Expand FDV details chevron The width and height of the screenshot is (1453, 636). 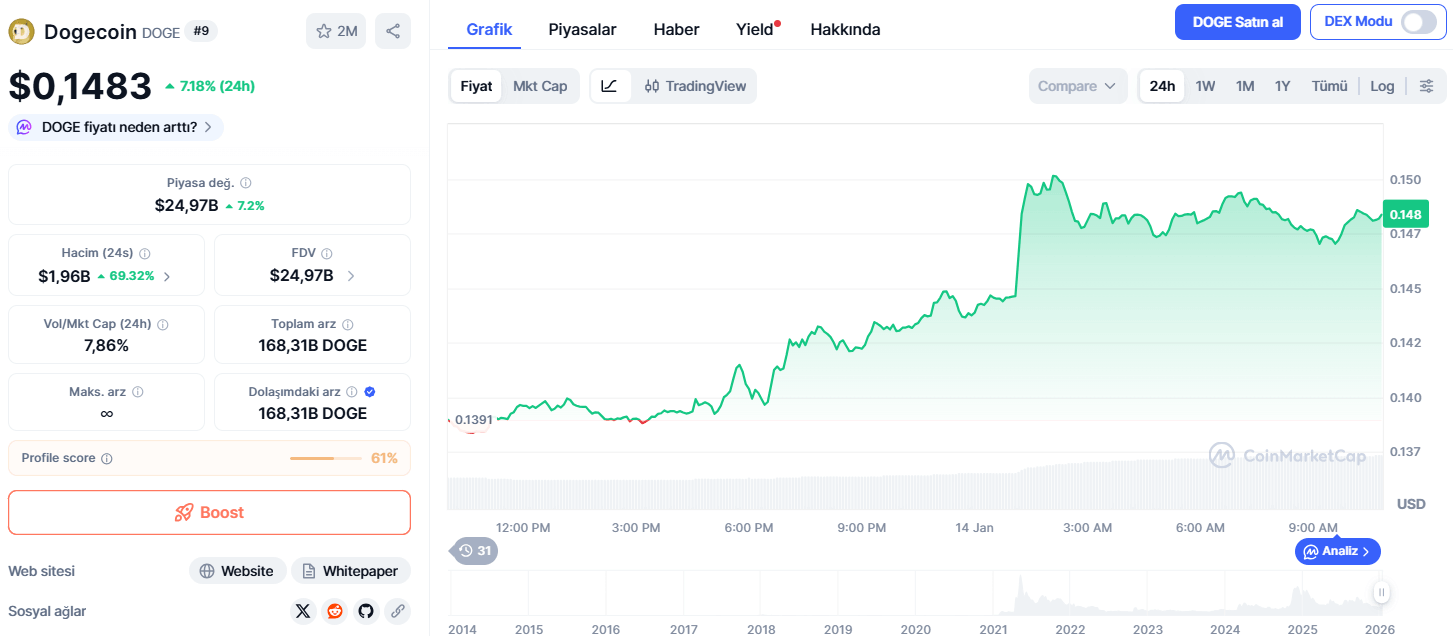[x=351, y=276]
